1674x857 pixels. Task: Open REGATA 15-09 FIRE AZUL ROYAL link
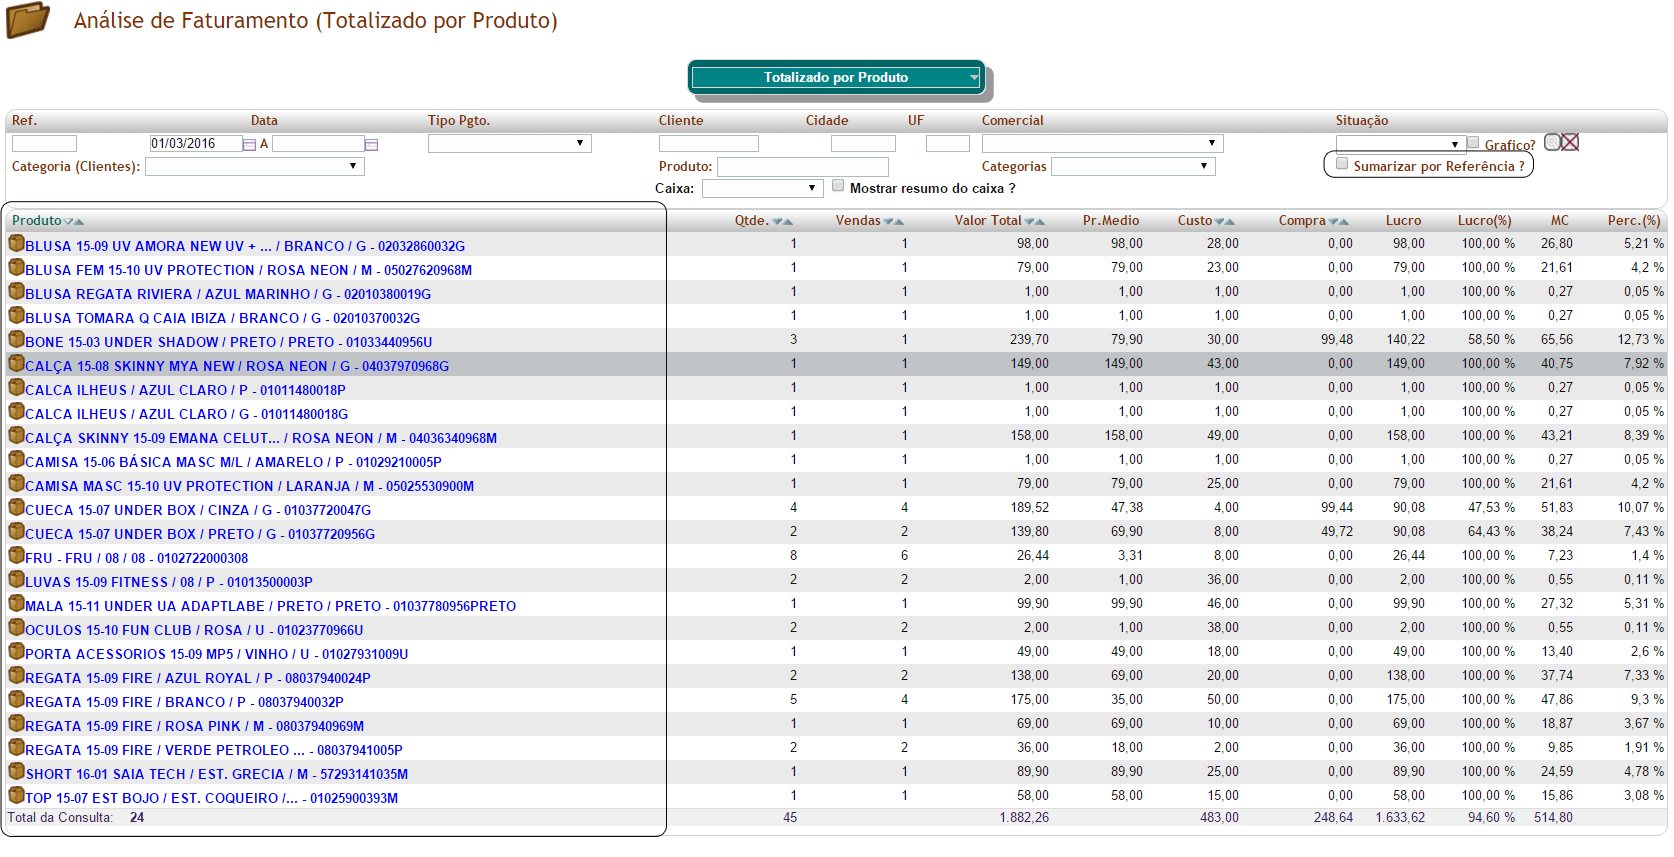[198, 678]
